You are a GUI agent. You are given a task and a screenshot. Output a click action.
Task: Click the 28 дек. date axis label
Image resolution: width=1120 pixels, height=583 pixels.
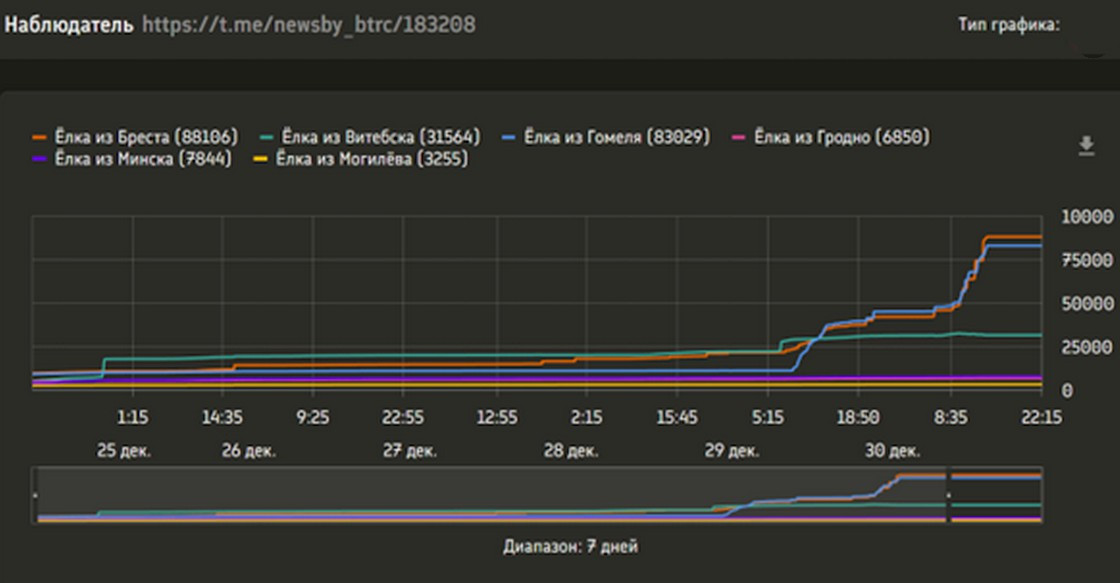[x=570, y=451]
